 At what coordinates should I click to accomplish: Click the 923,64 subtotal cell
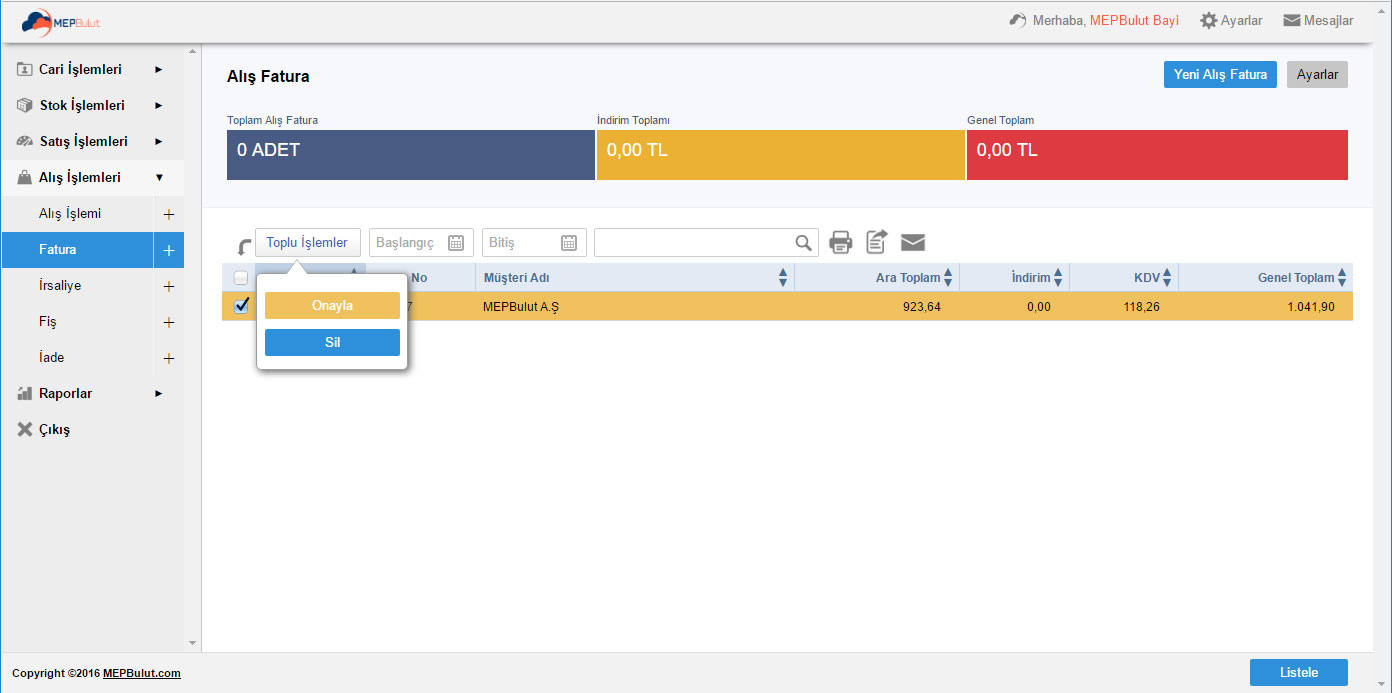point(921,307)
